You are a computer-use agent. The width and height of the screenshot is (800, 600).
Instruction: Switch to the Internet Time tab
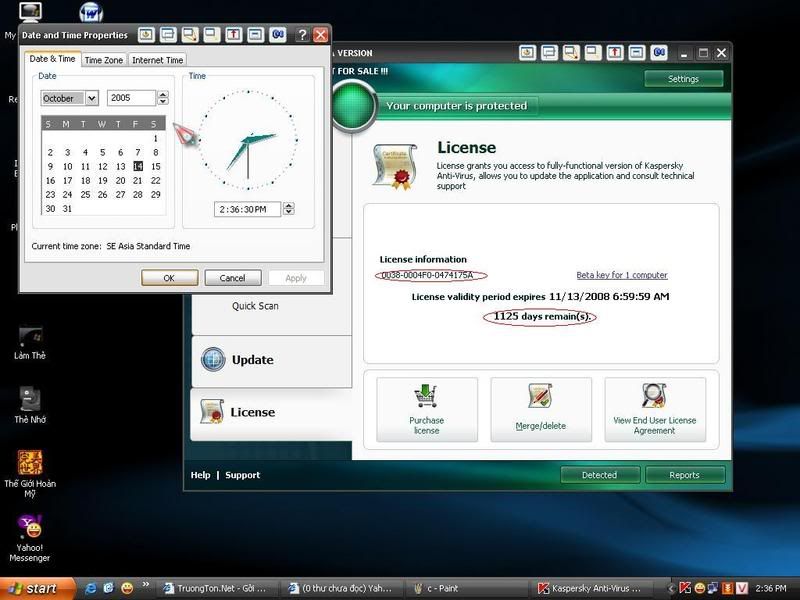[157, 60]
